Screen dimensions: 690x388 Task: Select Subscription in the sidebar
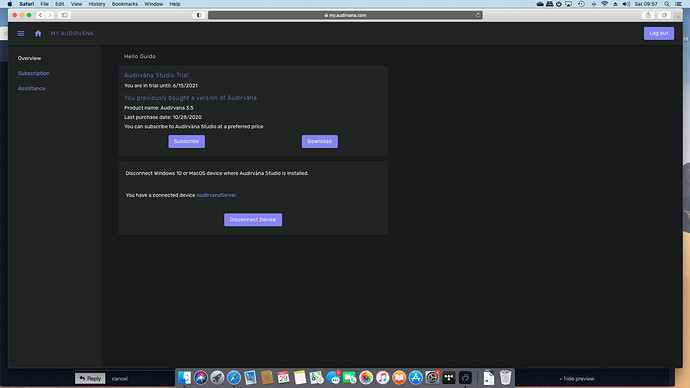[33, 73]
